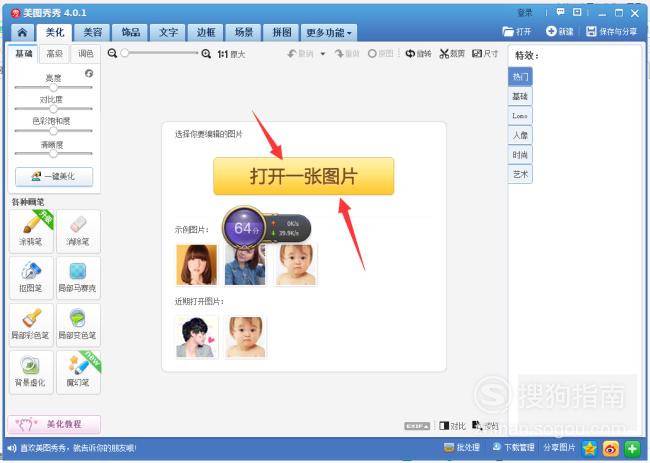
Task: Select the 高级 advanced adjustments subtab
Action: pyautogui.click(x=55, y=54)
